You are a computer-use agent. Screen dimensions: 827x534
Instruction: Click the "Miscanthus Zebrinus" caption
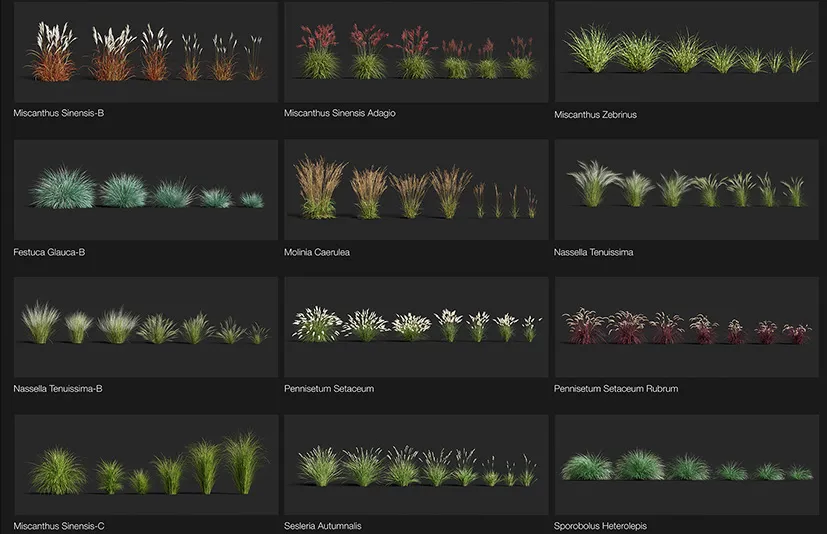click(x=595, y=115)
